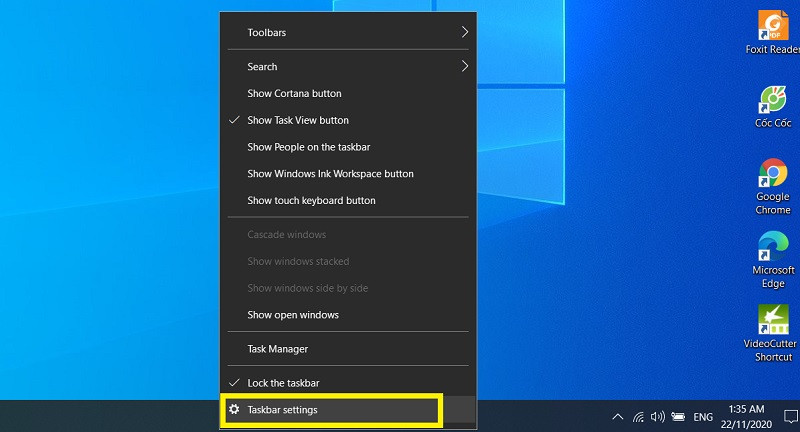The image size is (800, 432).
Task: Open VideoCutter Shortcut desktop icon
Action: point(772,334)
